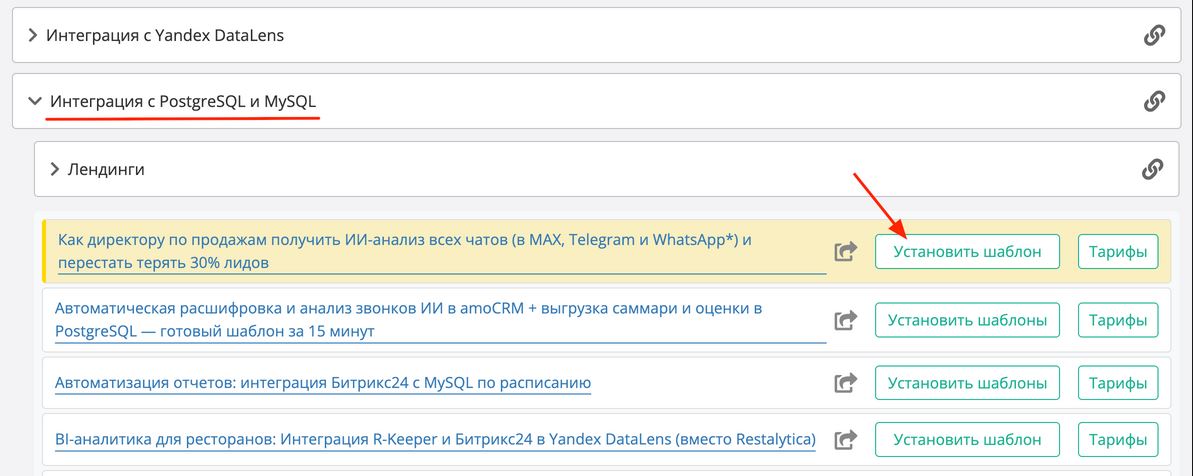The height and width of the screenshot is (476, 1193).
Task: Collapse Интеграция с PostgreSQL и MySQL section
Action: pos(182,101)
